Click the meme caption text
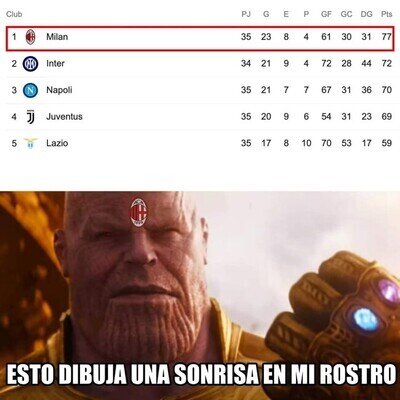Image resolution: width=400 pixels, height=400 pixels. (201, 375)
